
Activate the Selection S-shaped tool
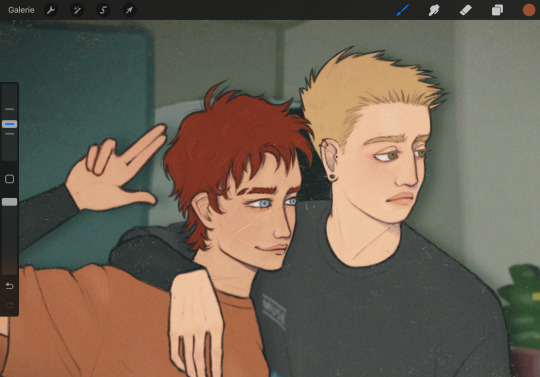pos(103,10)
